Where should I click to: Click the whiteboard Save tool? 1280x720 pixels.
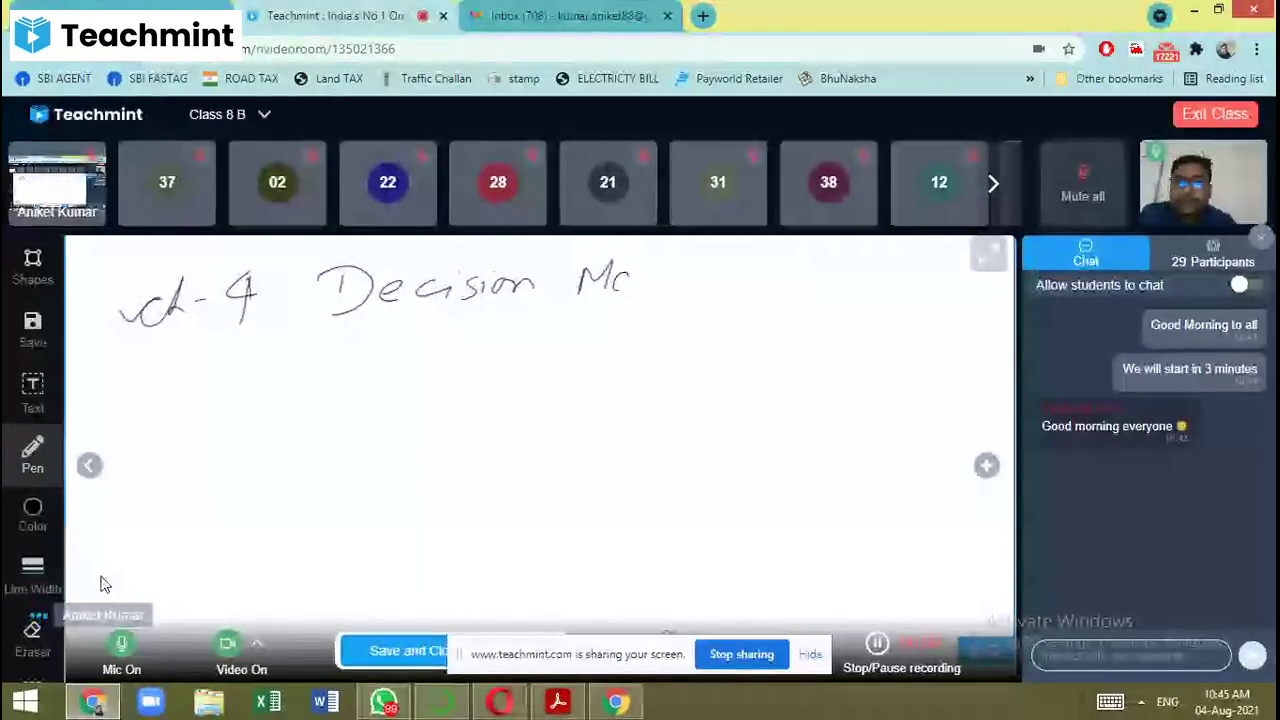click(x=32, y=329)
